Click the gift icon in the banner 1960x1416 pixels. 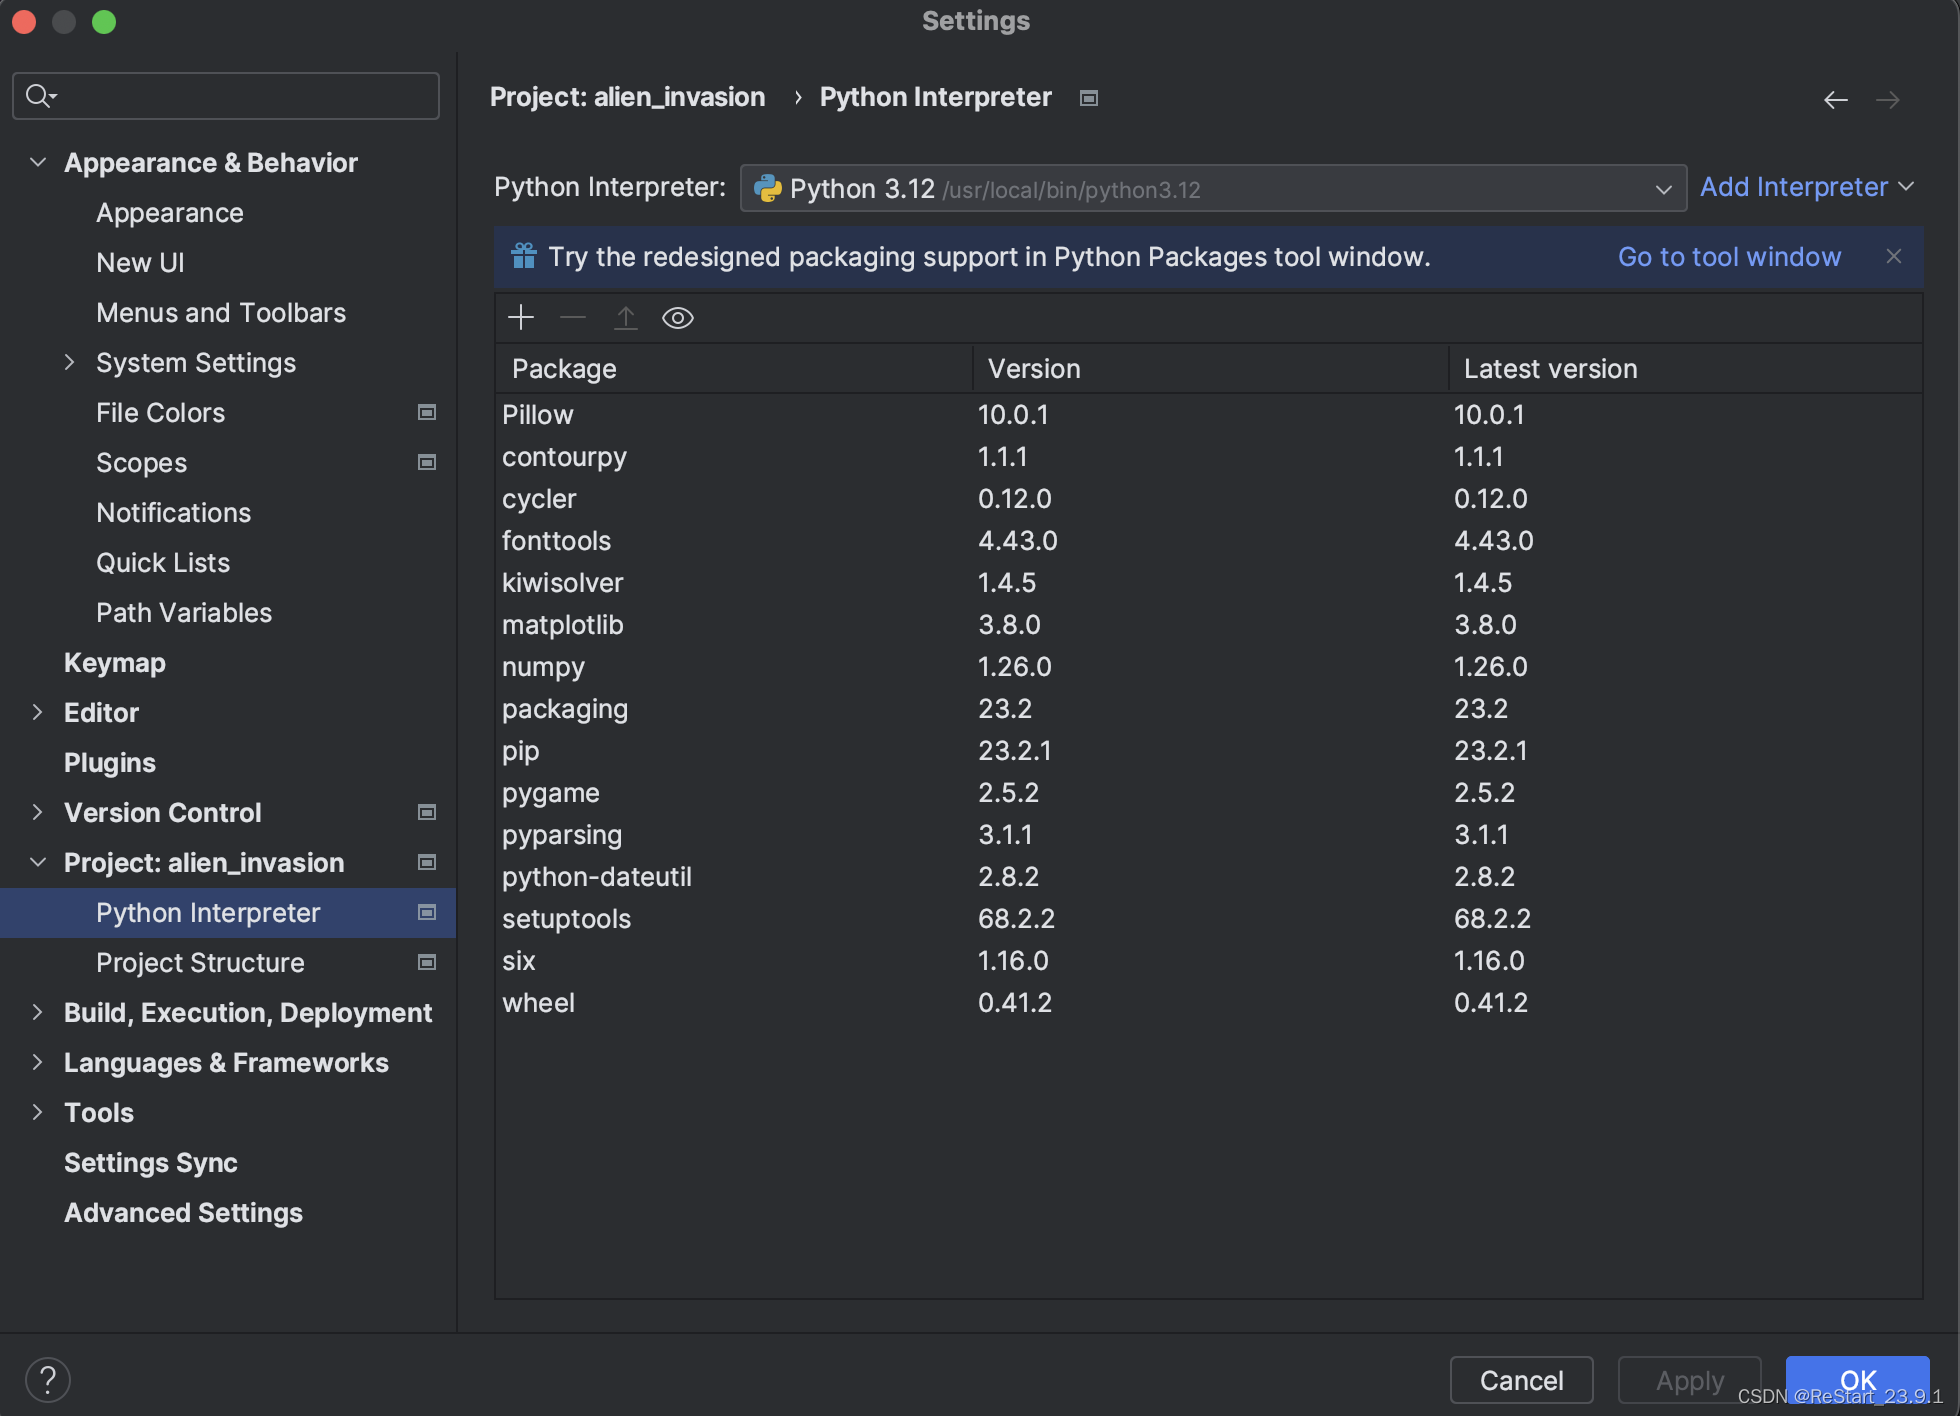click(524, 257)
